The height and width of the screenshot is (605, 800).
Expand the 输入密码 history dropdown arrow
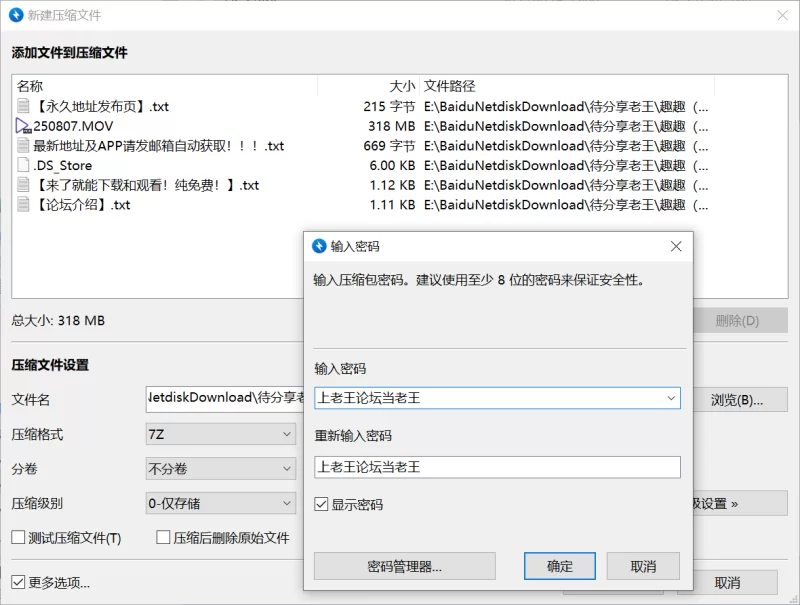pyautogui.click(x=670, y=398)
